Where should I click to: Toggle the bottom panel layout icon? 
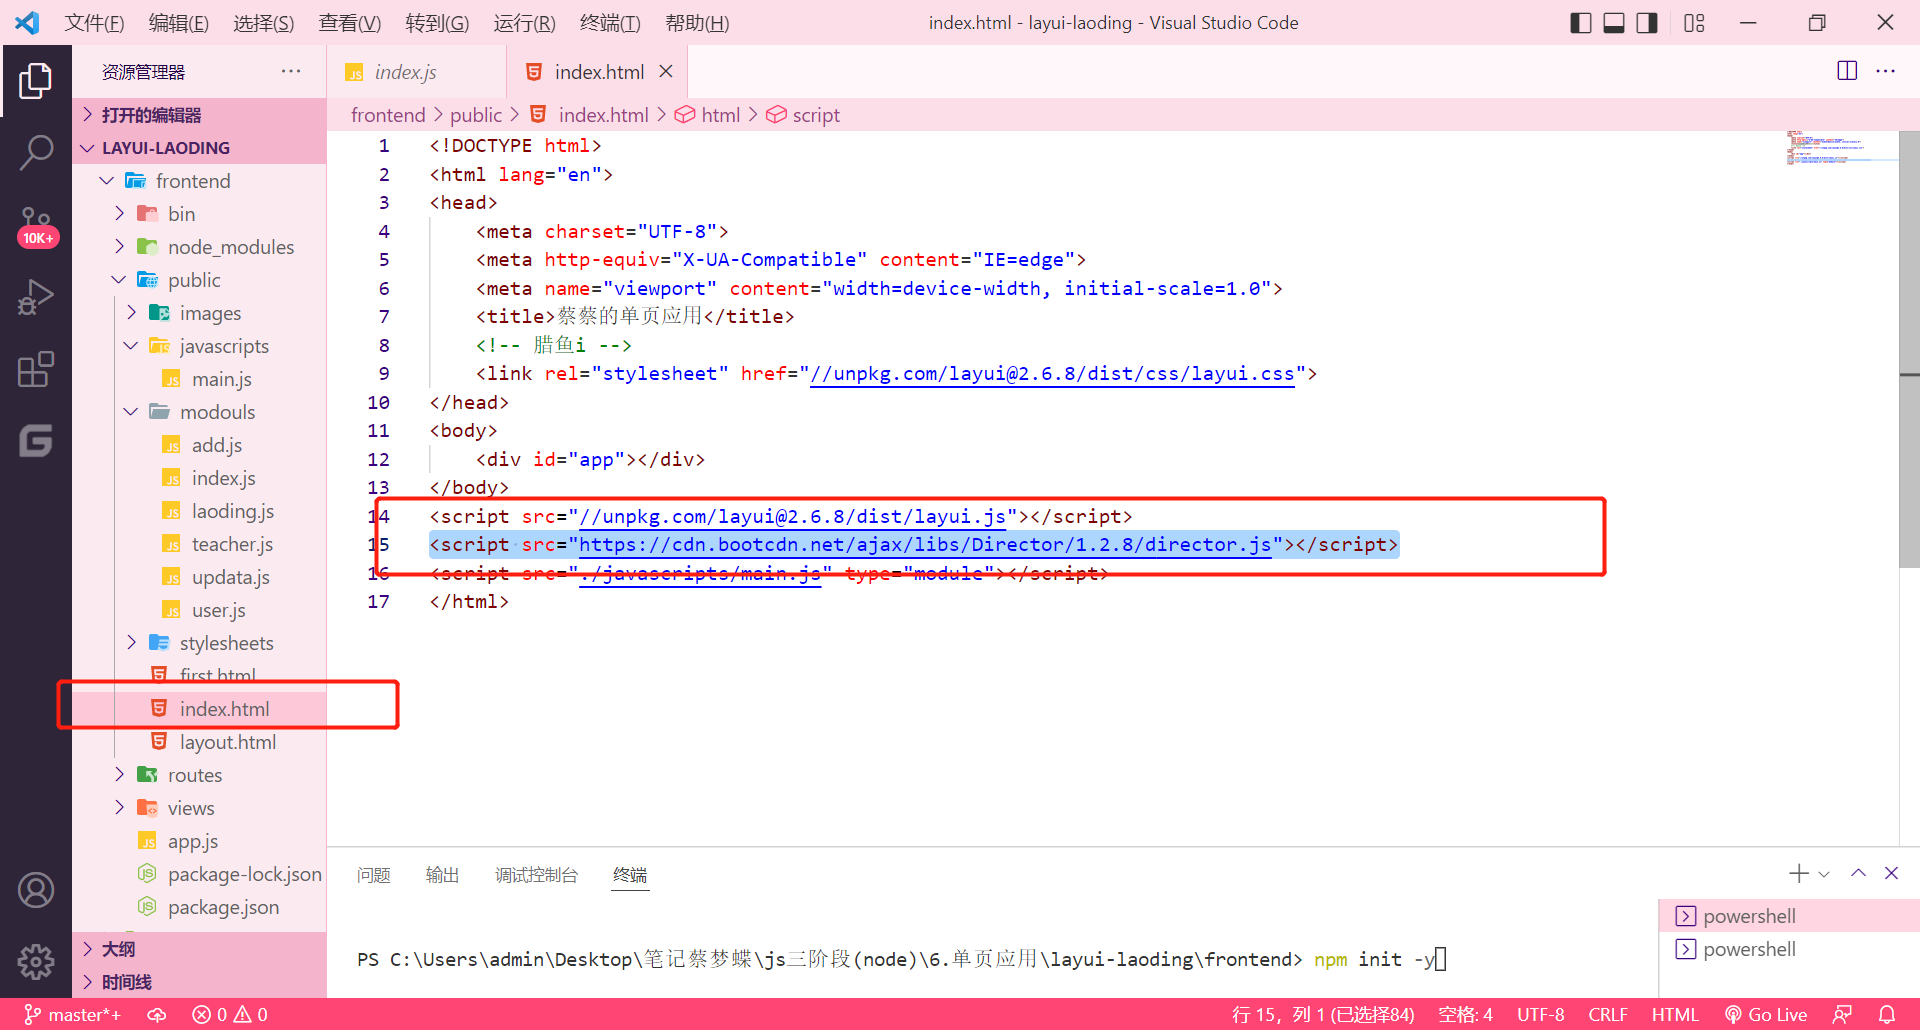(1614, 22)
